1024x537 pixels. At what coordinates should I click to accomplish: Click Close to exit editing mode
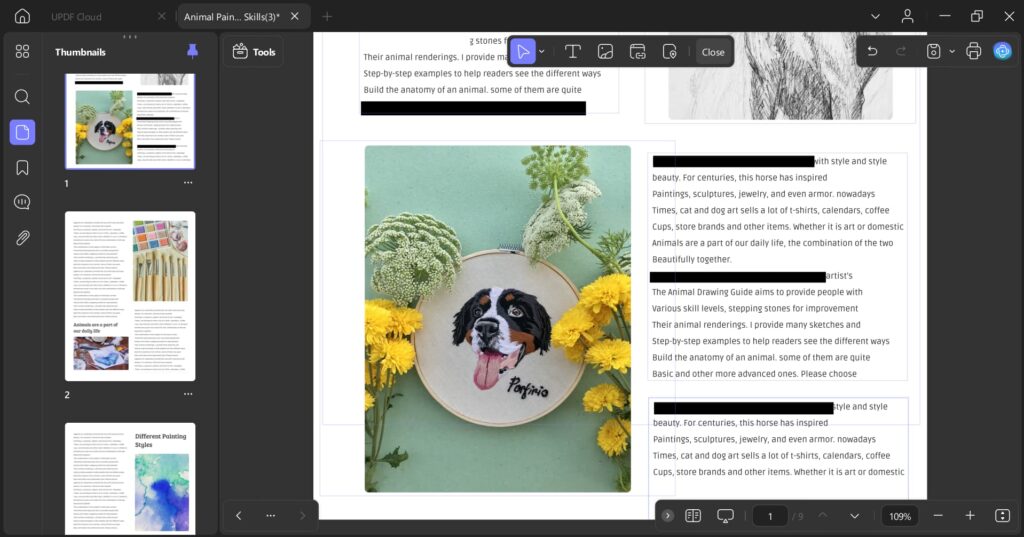(x=713, y=52)
